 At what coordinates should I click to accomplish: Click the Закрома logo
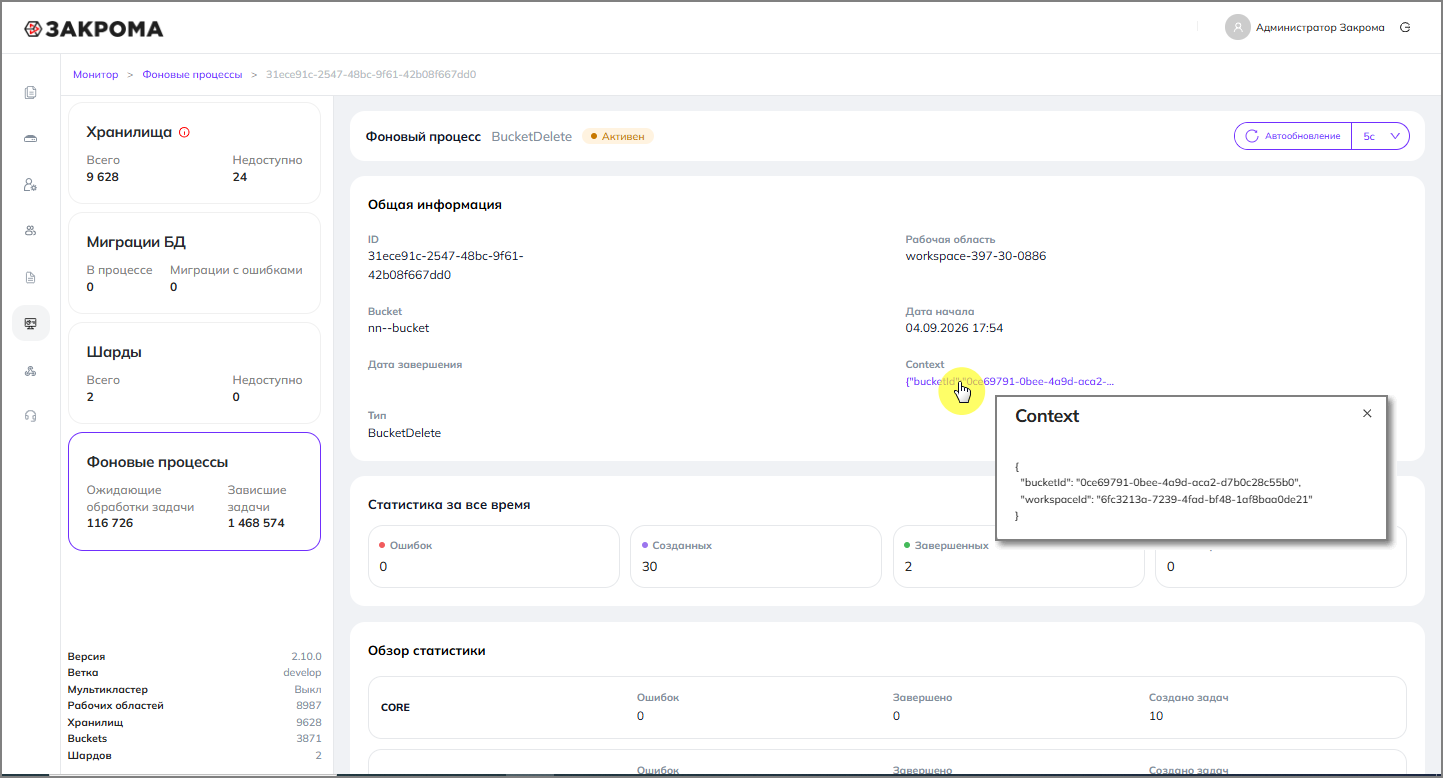tap(93, 29)
